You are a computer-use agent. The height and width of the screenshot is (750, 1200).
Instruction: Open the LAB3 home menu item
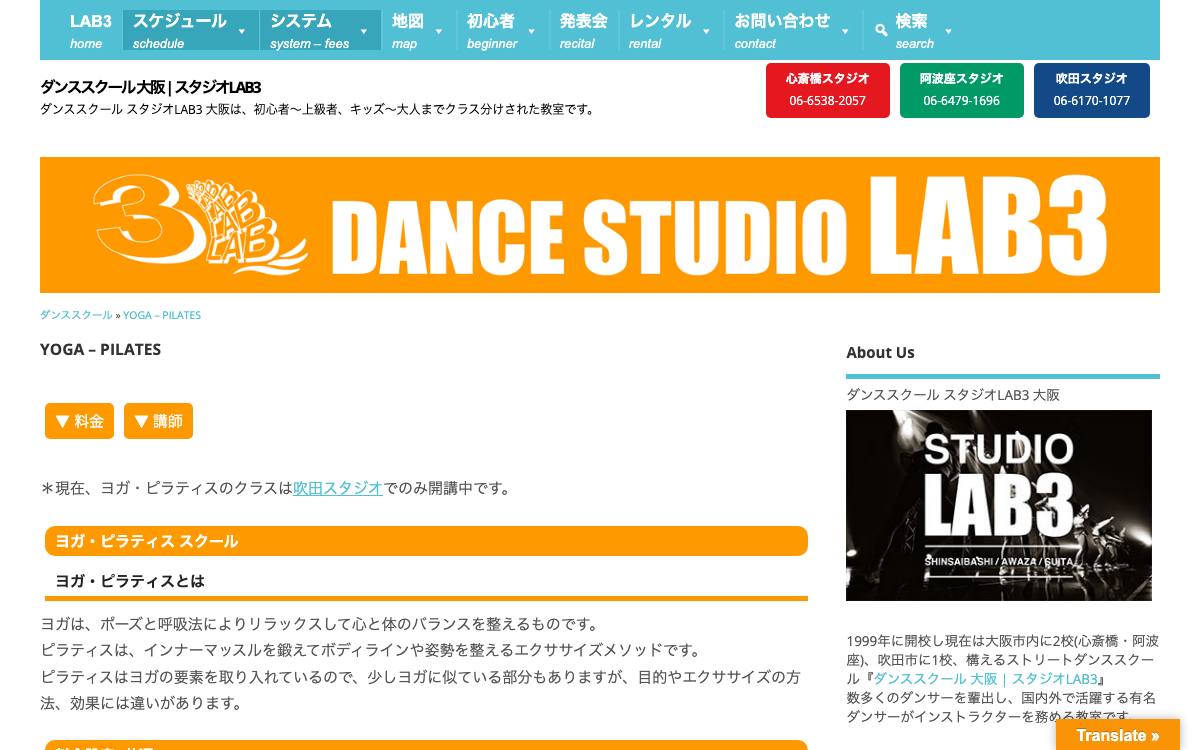[x=91, y=30]
